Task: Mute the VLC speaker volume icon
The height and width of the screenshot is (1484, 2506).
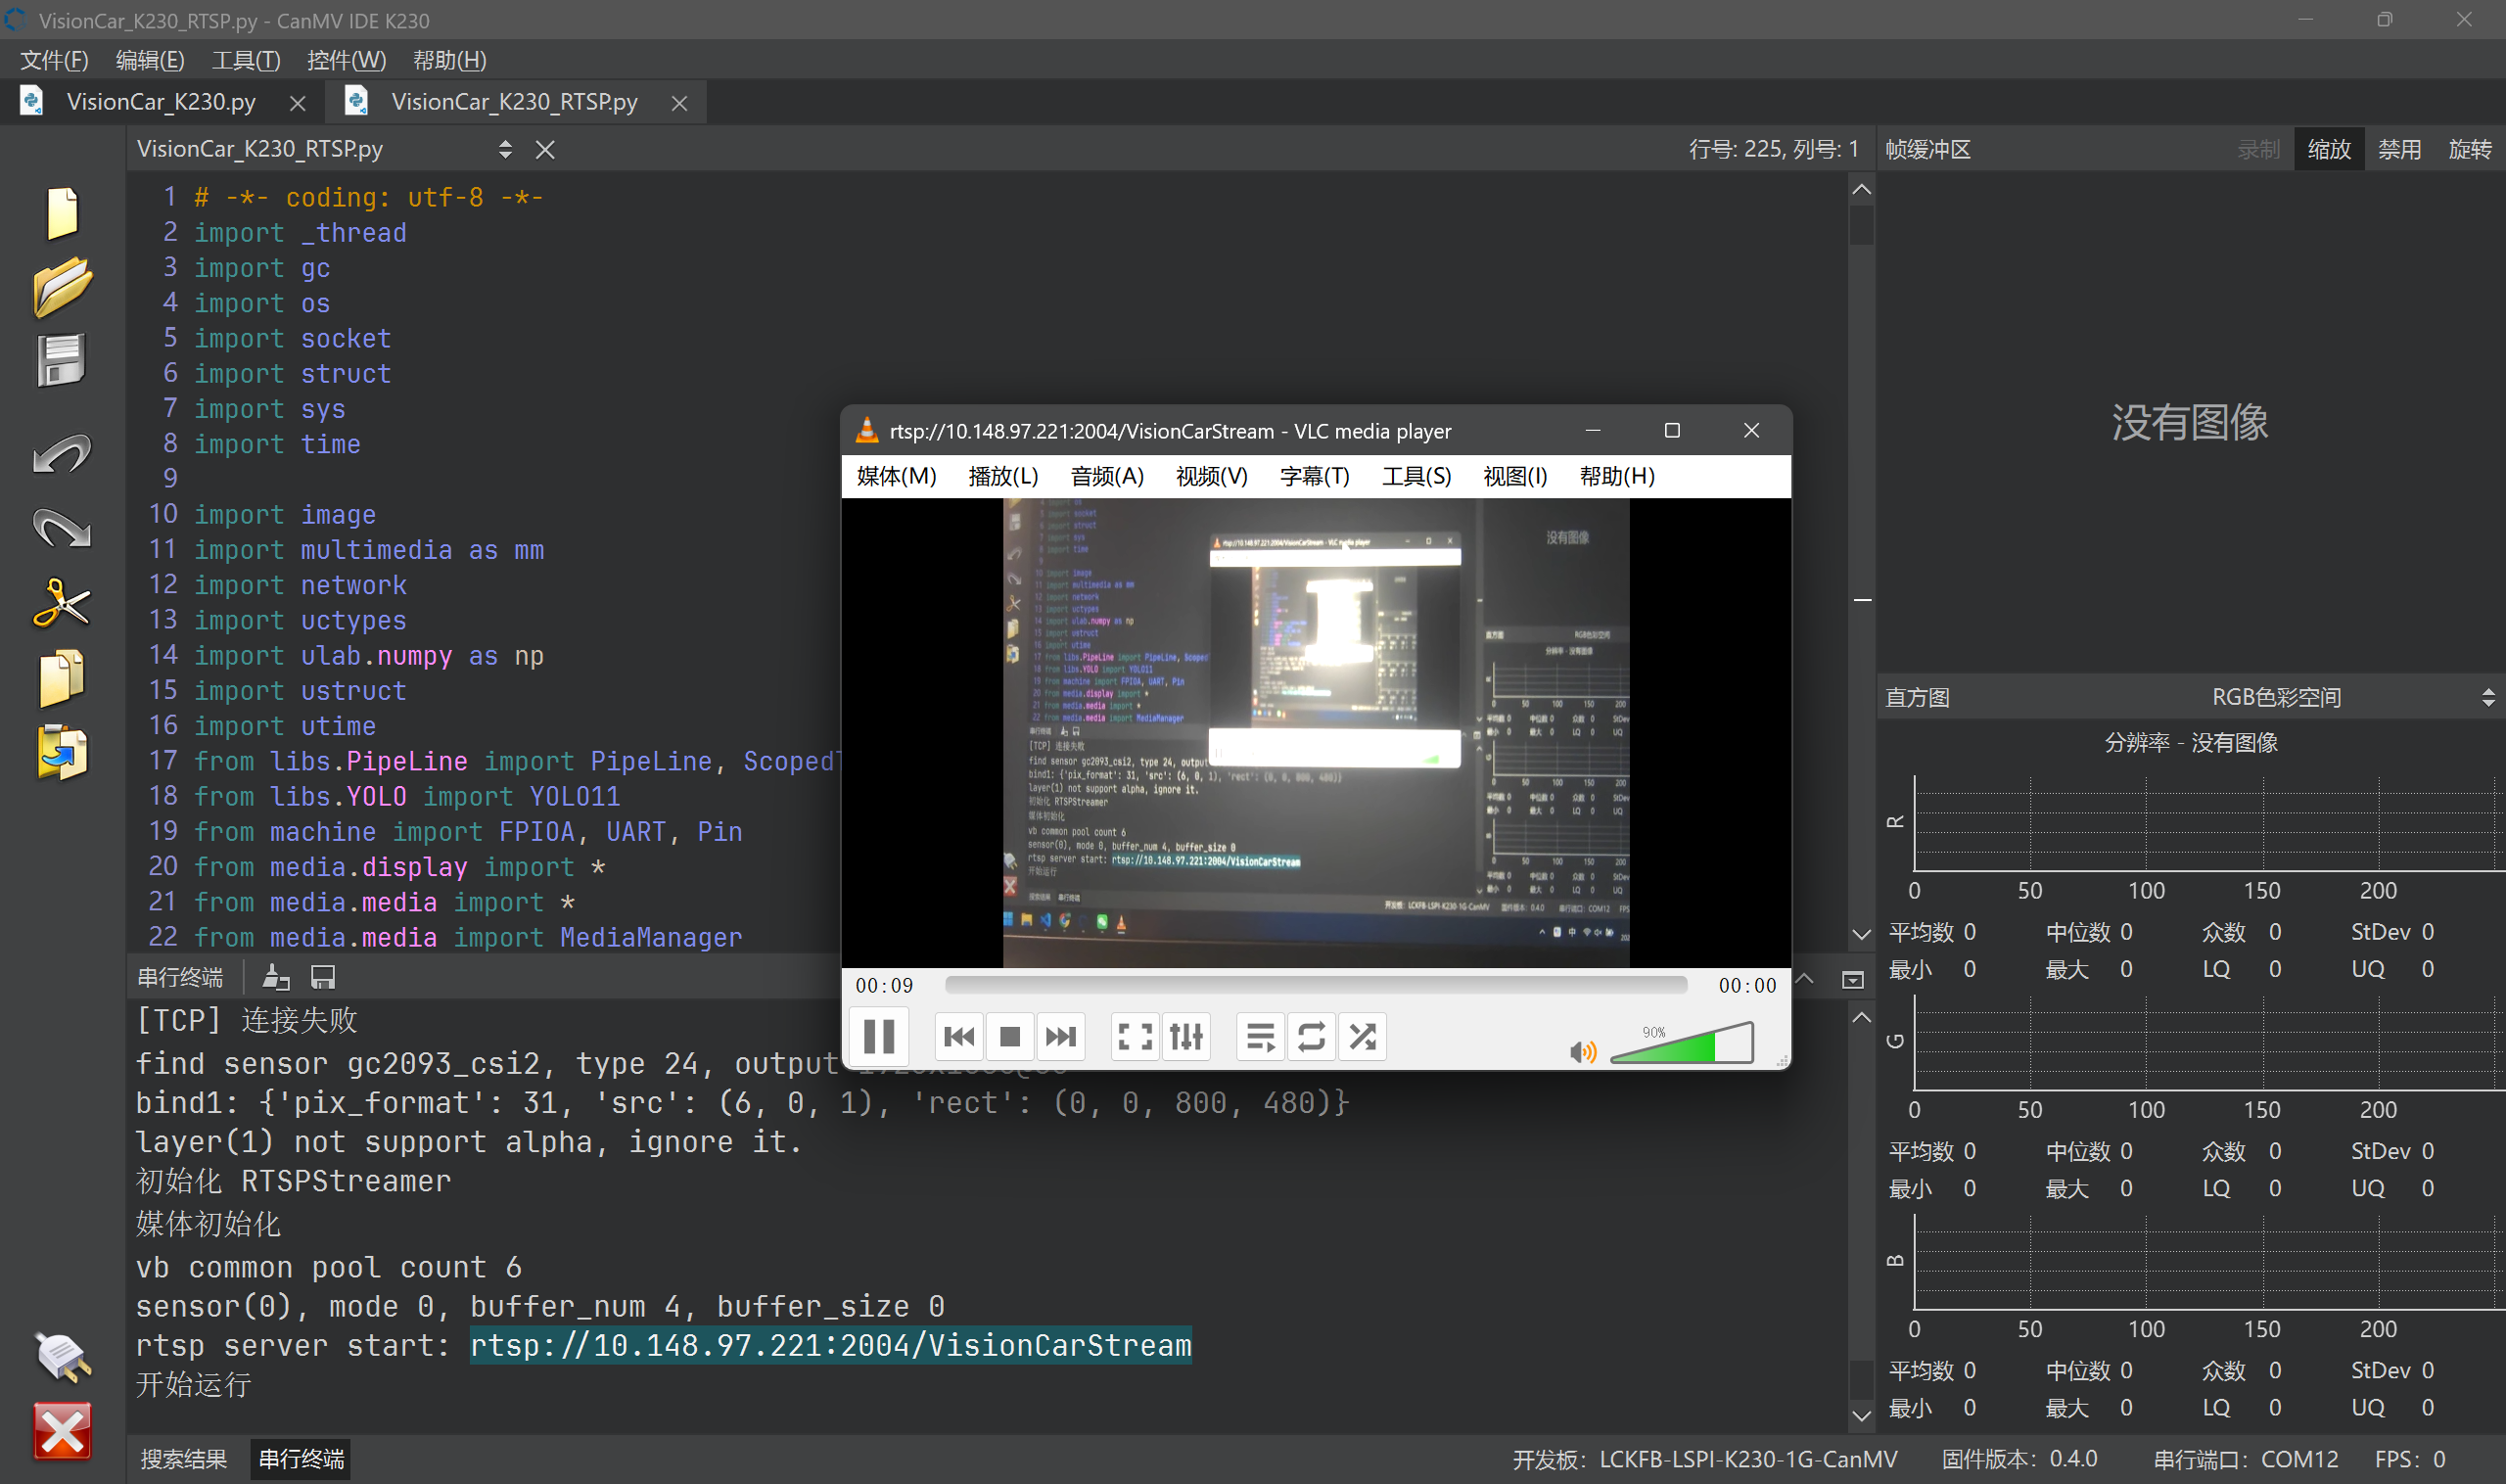Action: [1582, 1051]
